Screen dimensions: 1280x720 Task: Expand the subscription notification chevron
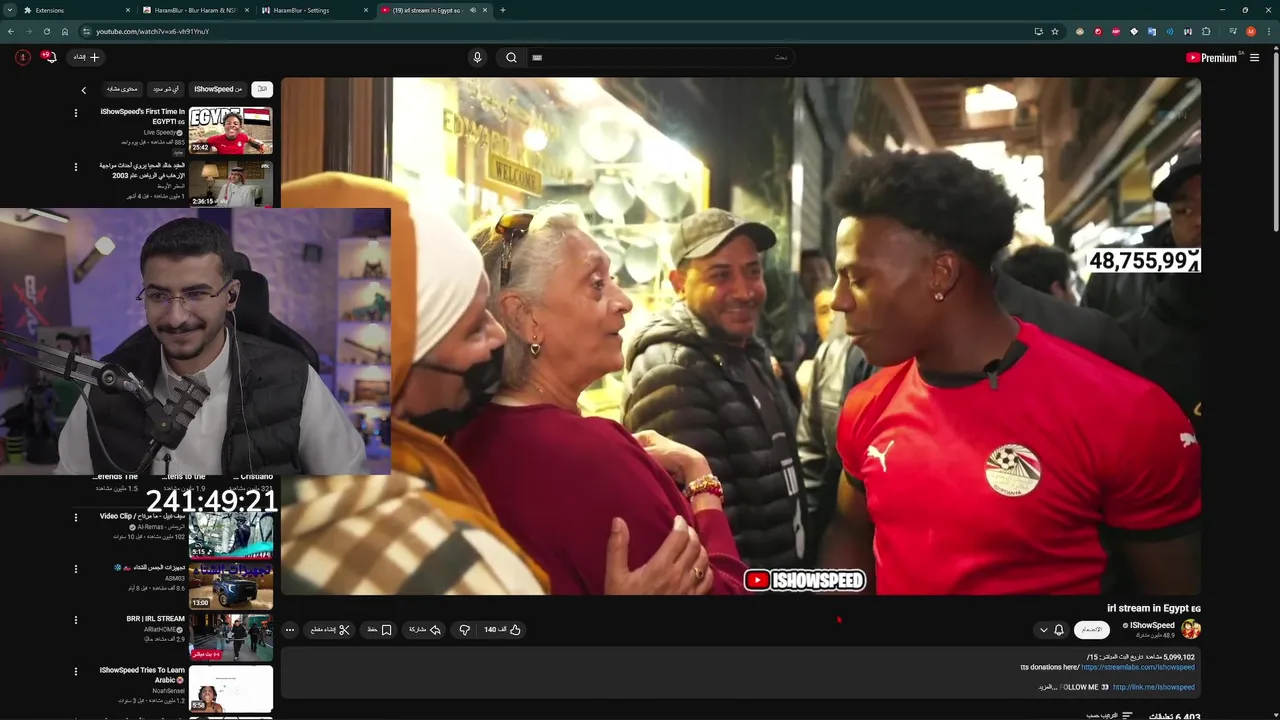pyautogui.click(x=1044, y=630)
